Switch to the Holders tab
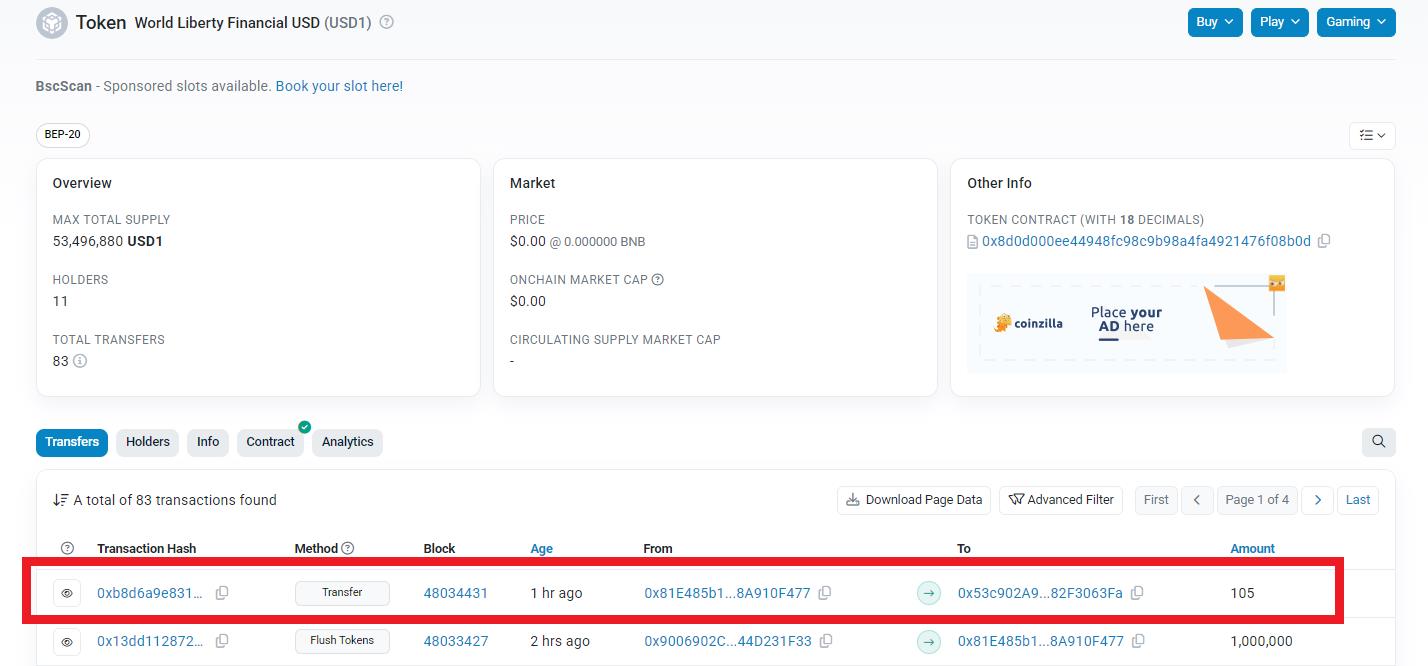Image resolution: width=1428 pixels, height=666 pixels. pos(148,442)
